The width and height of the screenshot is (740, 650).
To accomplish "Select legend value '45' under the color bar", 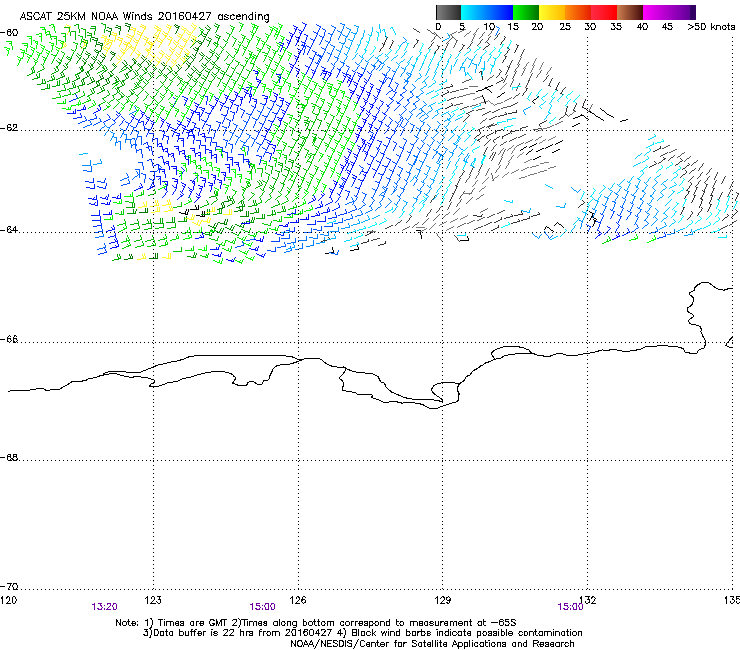I will point(667,27).
